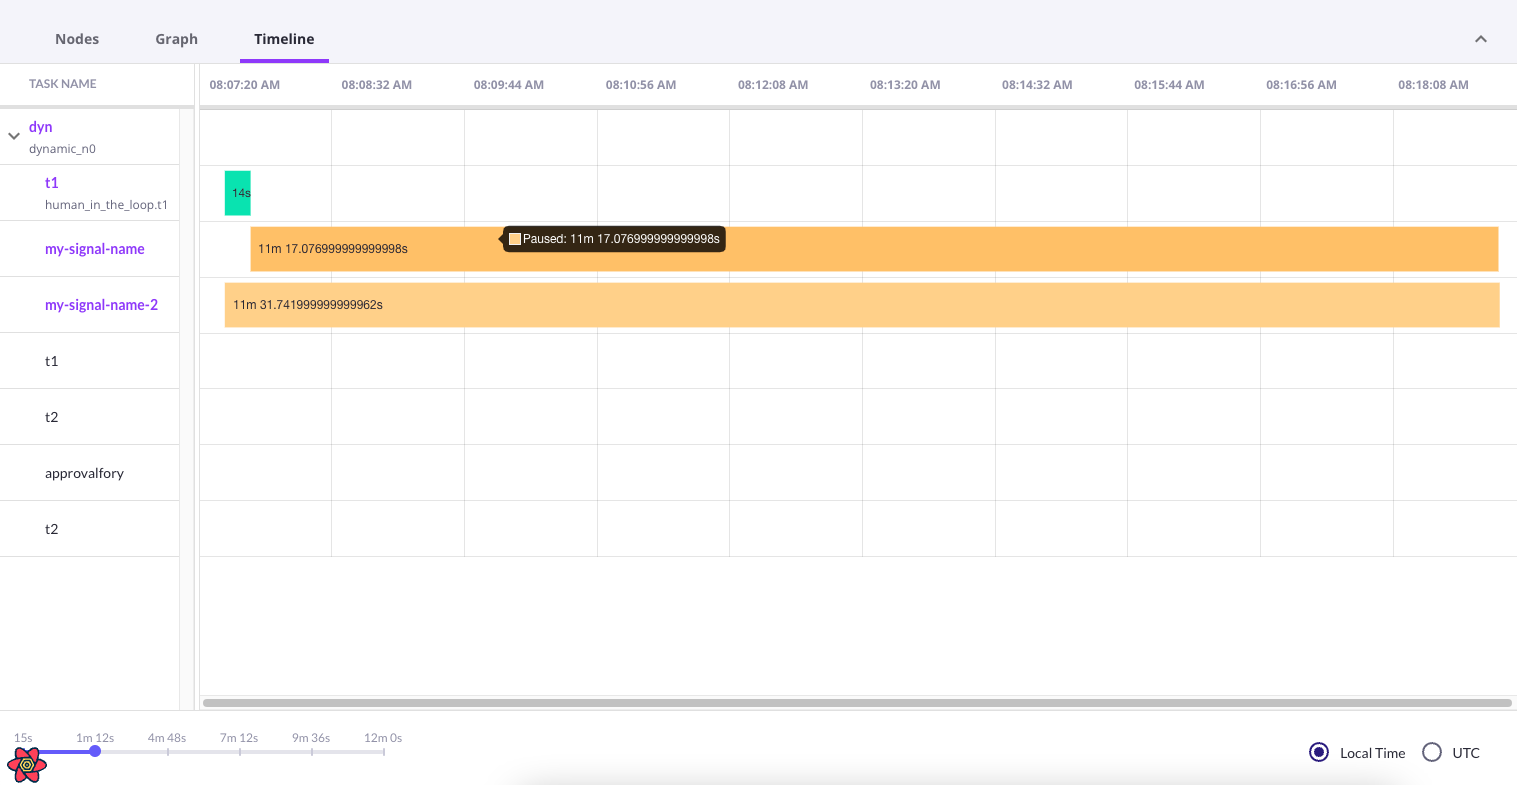Select the approvalfory task row
The width and height of the screenshot is (1517, 785).
[90, 473]
